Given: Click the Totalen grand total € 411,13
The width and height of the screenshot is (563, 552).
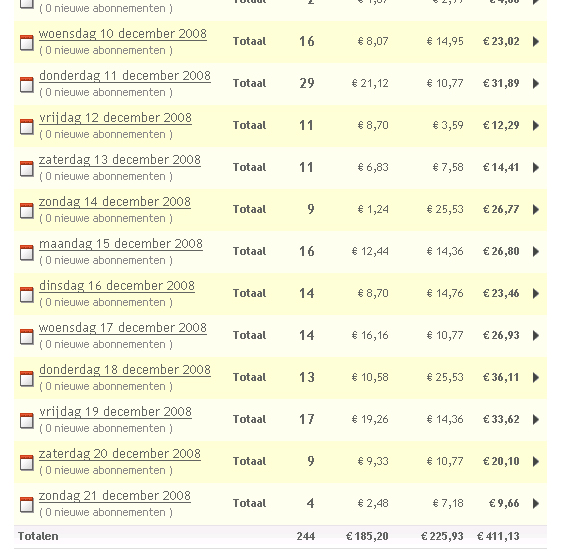Looking at the screenshot, I should [x=498, y=537].
